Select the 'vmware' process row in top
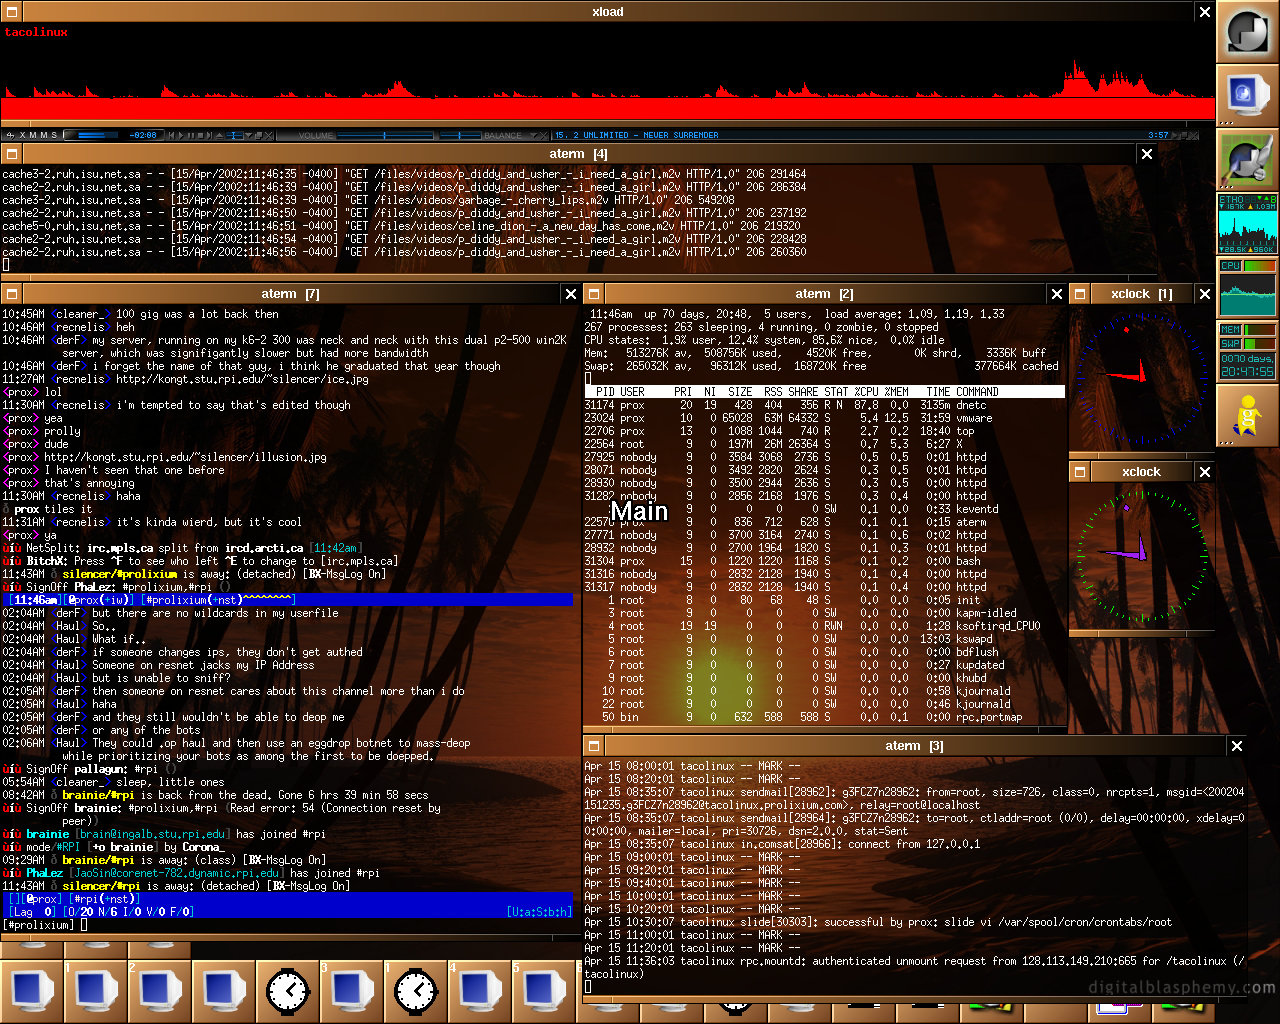The width and height of the screenshot is (1280, 1024). click(x=825, y=418)
